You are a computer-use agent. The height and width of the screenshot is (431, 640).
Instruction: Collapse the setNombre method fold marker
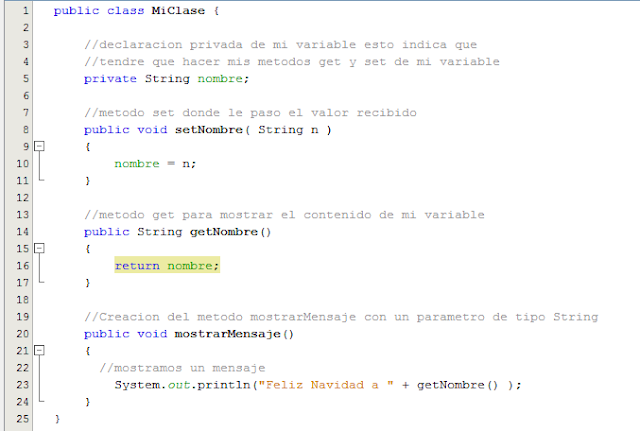click(x=39, y=146)
